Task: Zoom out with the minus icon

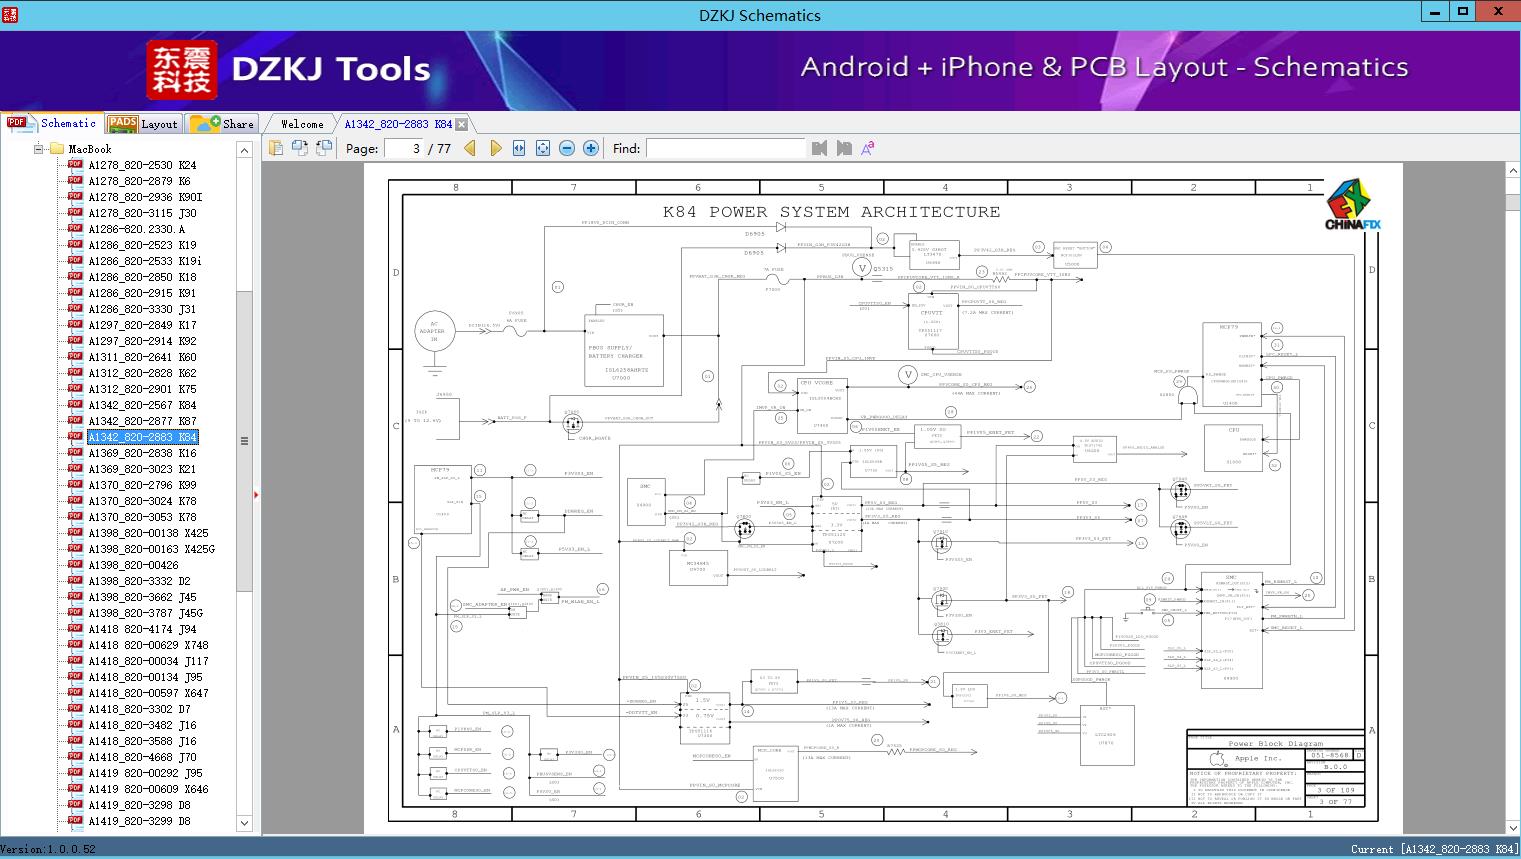Action: [x=567, y=148]
